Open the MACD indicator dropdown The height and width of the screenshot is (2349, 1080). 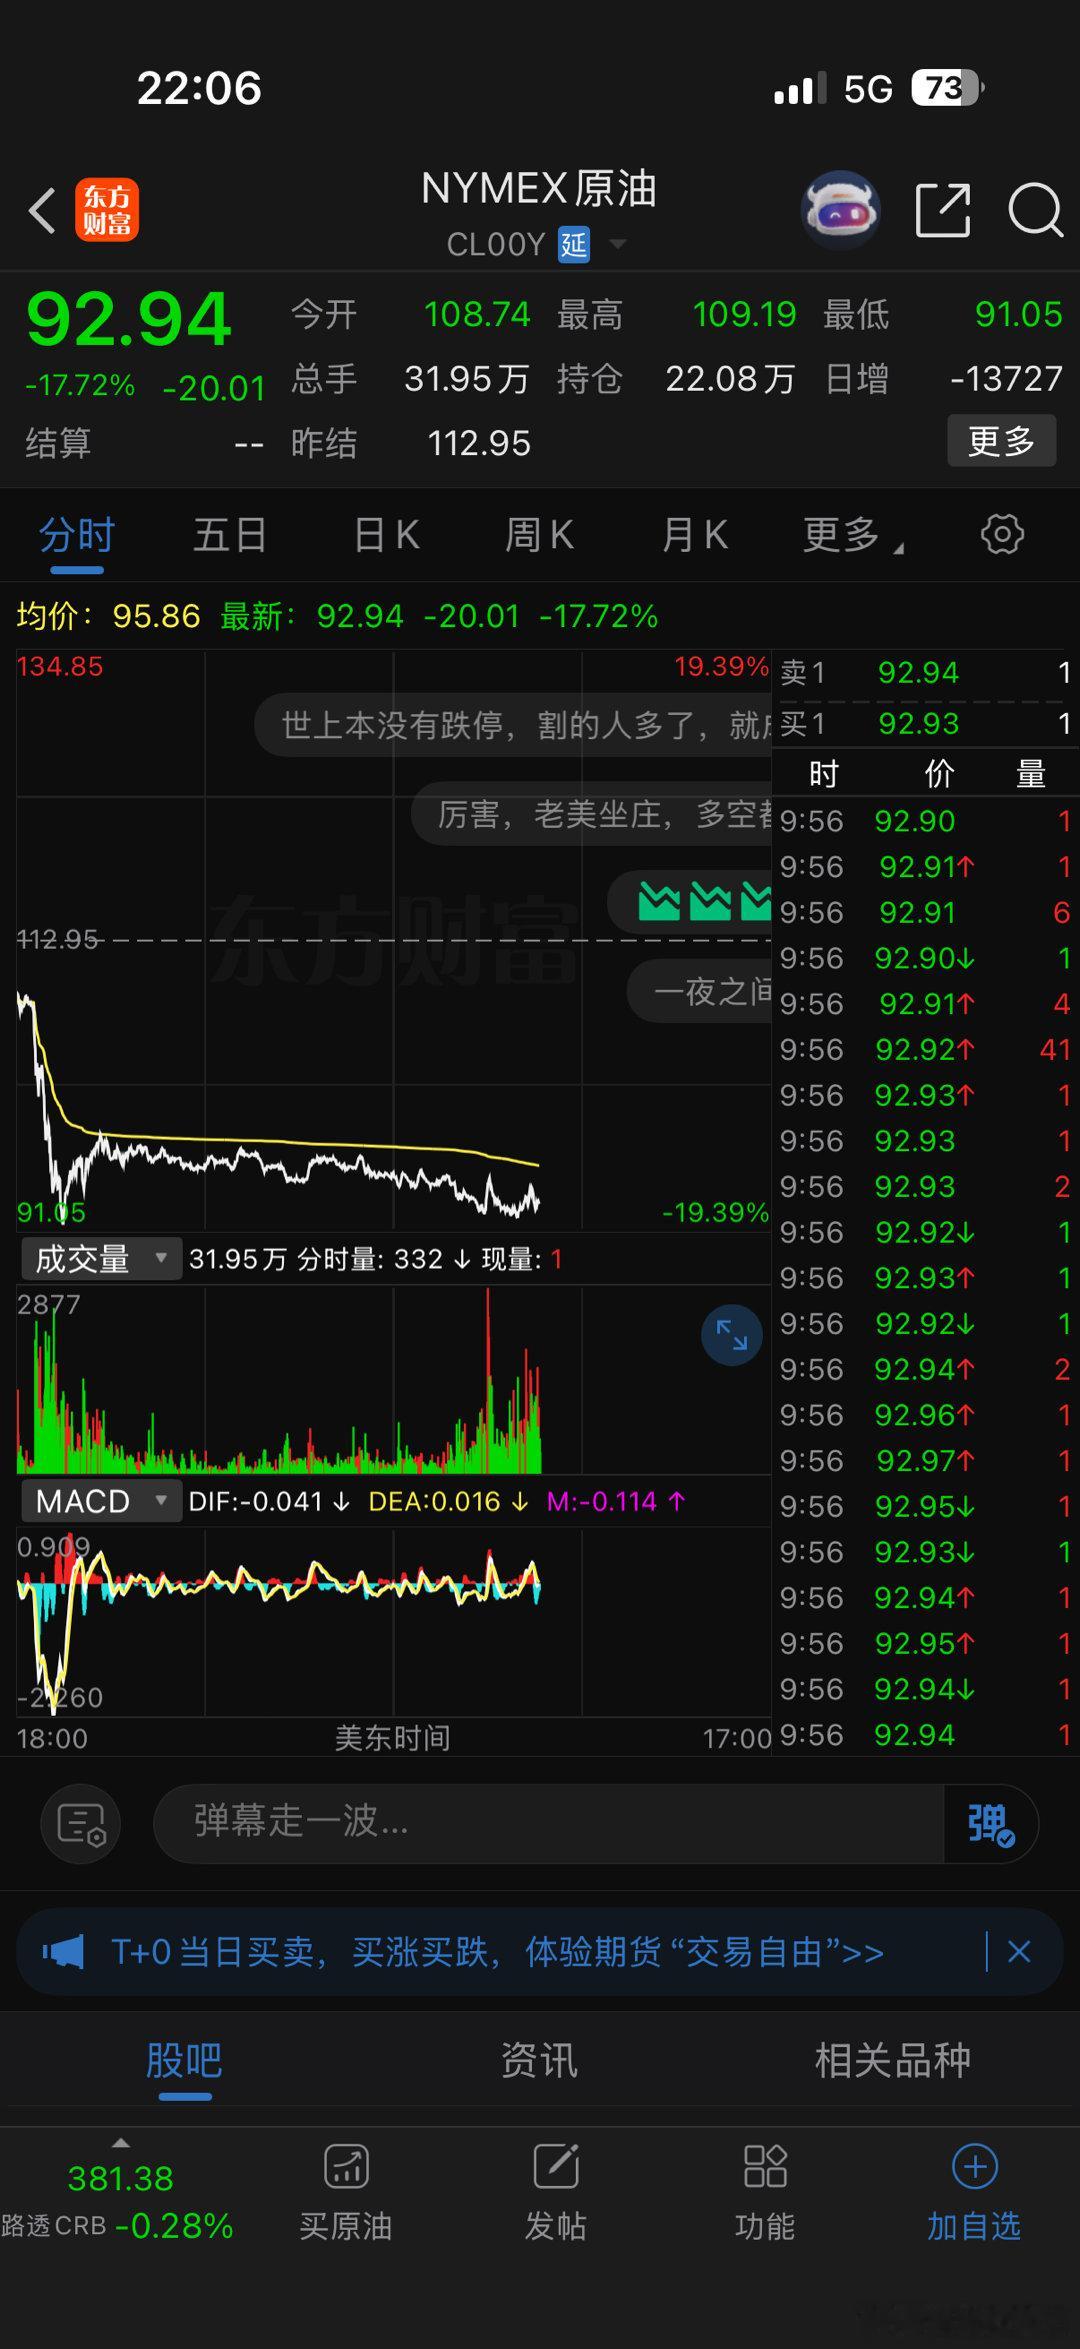(x=101, y=1501)
